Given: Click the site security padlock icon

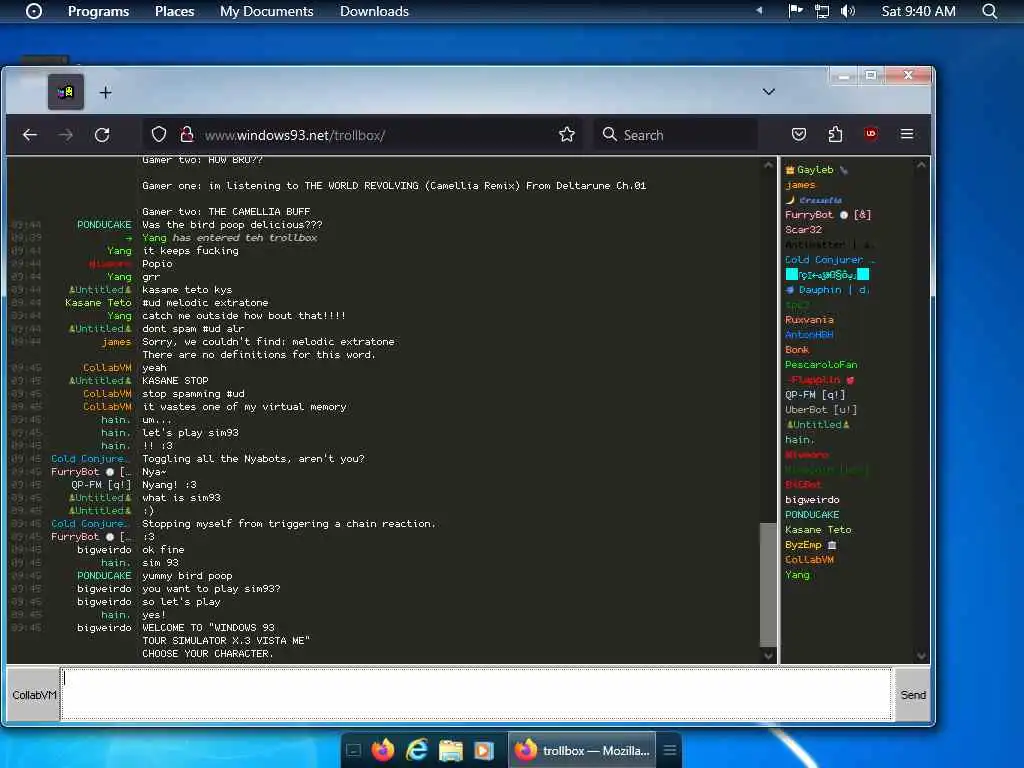Looking at the screenshot, I should tap(187, 135).
